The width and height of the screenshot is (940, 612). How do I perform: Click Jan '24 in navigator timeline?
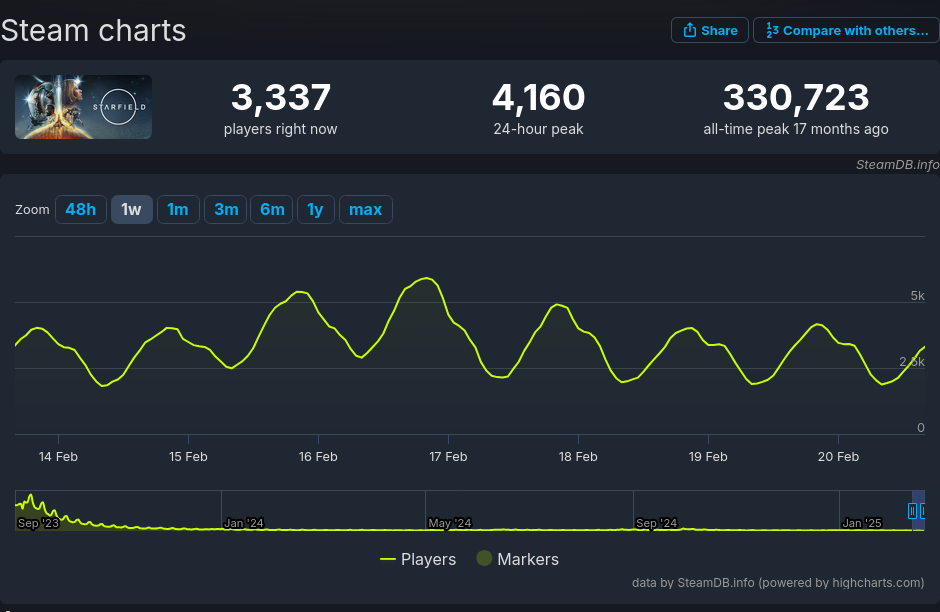pyautogui.click(x=244, y=523)
